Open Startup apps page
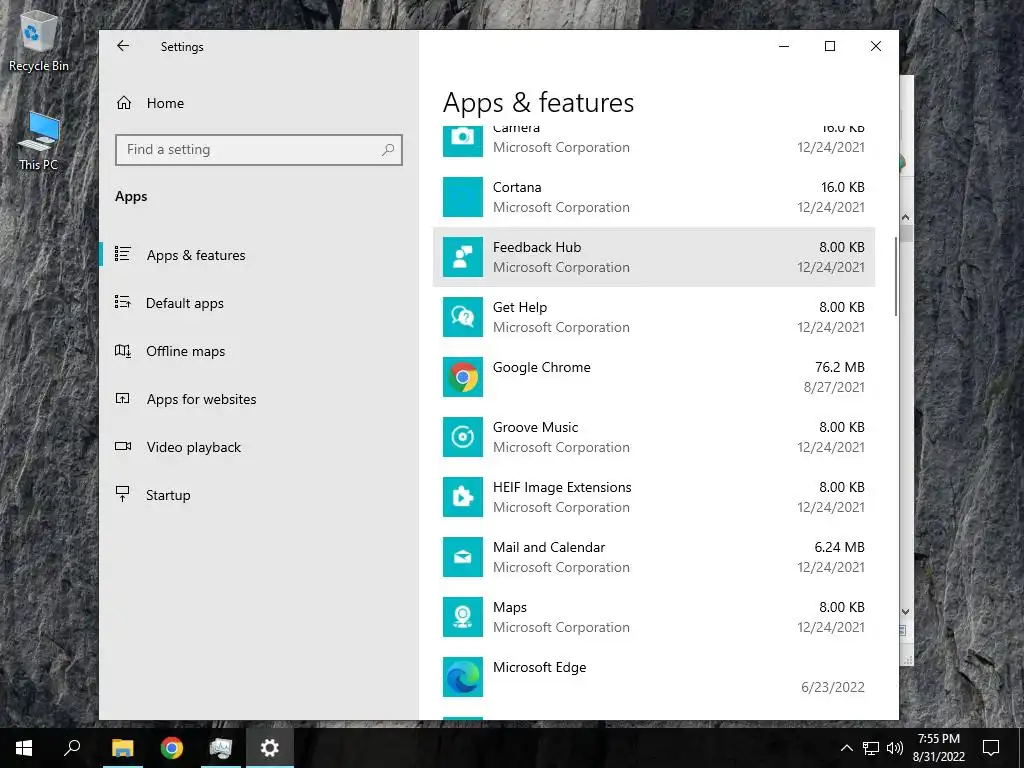This screenshot has height=768, width=1024. [x=168, y=495]
